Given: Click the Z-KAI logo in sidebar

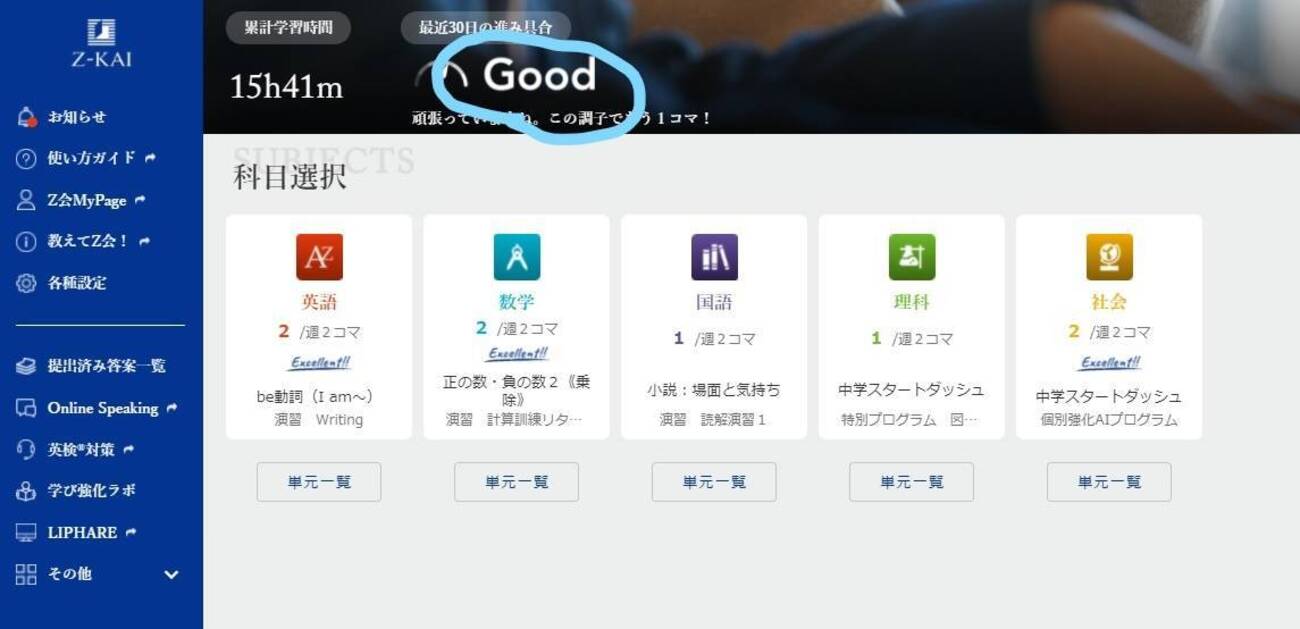Looking at the screenshot, I should click(101, 42).
